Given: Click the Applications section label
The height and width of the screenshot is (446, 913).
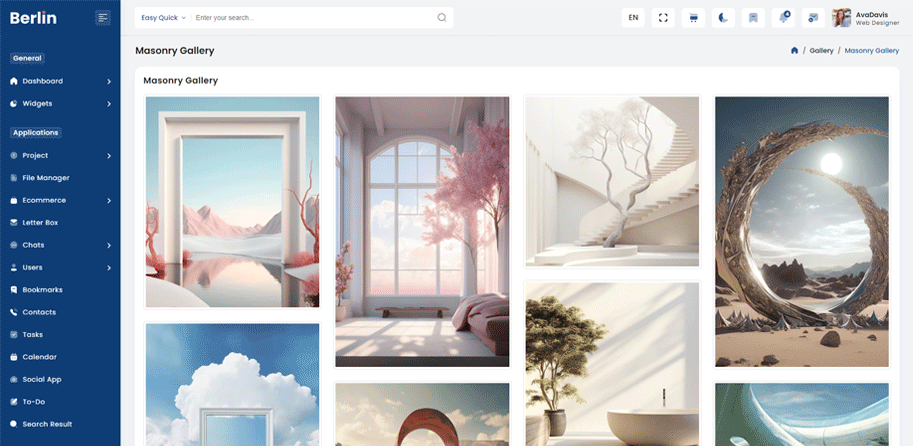Looking at the screenshot, I should coord(36,133).
